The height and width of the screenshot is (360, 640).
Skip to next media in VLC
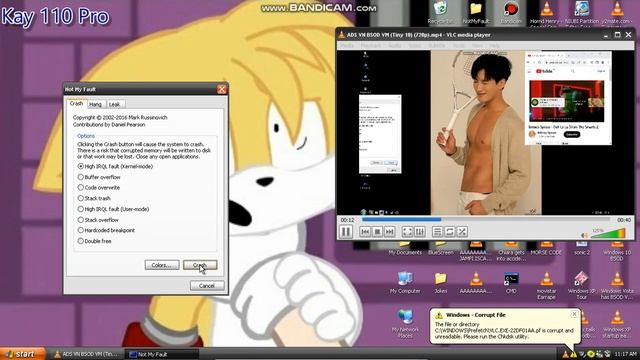(389, 232)
